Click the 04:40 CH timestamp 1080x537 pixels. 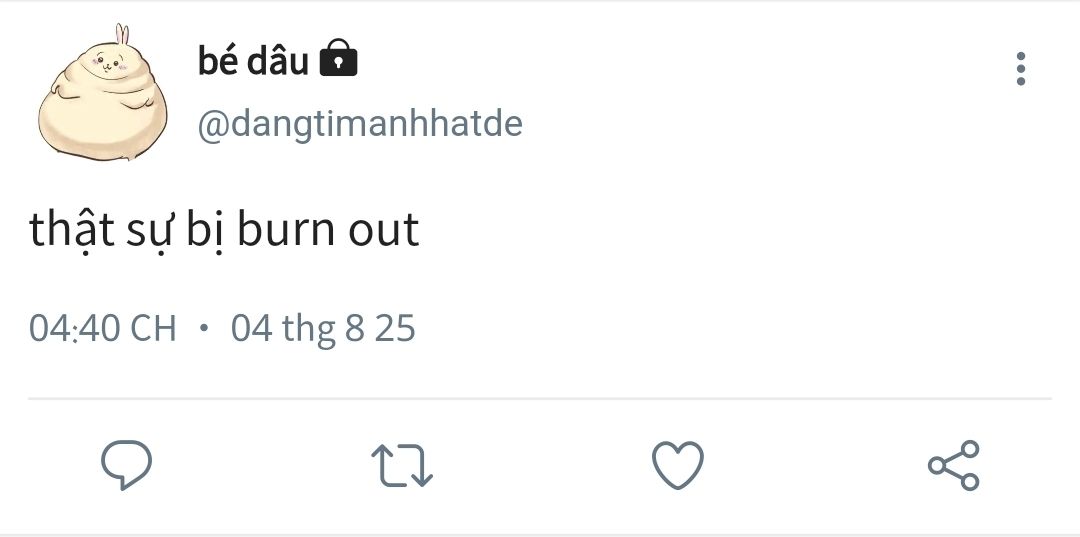[102, 329]
